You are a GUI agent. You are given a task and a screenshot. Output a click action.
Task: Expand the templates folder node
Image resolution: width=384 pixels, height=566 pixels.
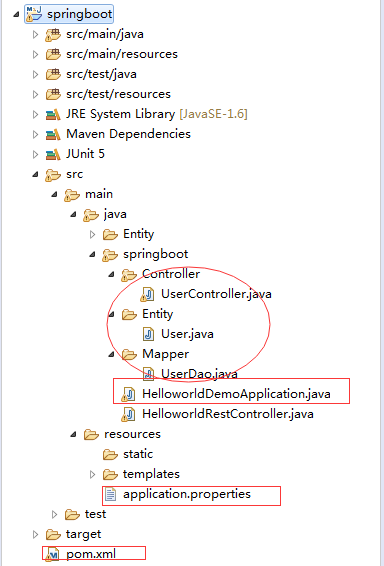pos(92,474)
